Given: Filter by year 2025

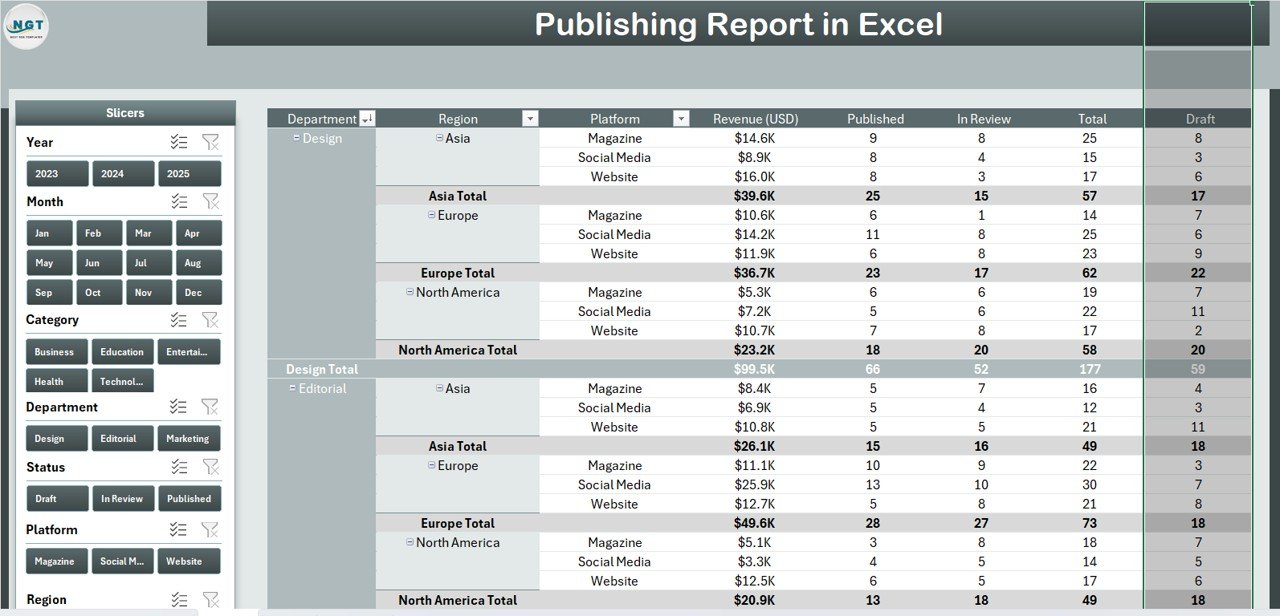Looking at the screenshot, I should (x=189, y=174).
